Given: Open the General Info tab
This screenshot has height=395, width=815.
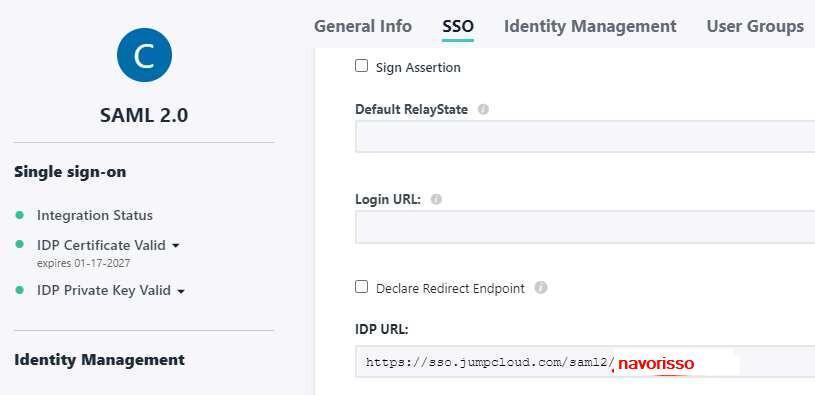Looking at the screenshot, I should coord(363,26).
